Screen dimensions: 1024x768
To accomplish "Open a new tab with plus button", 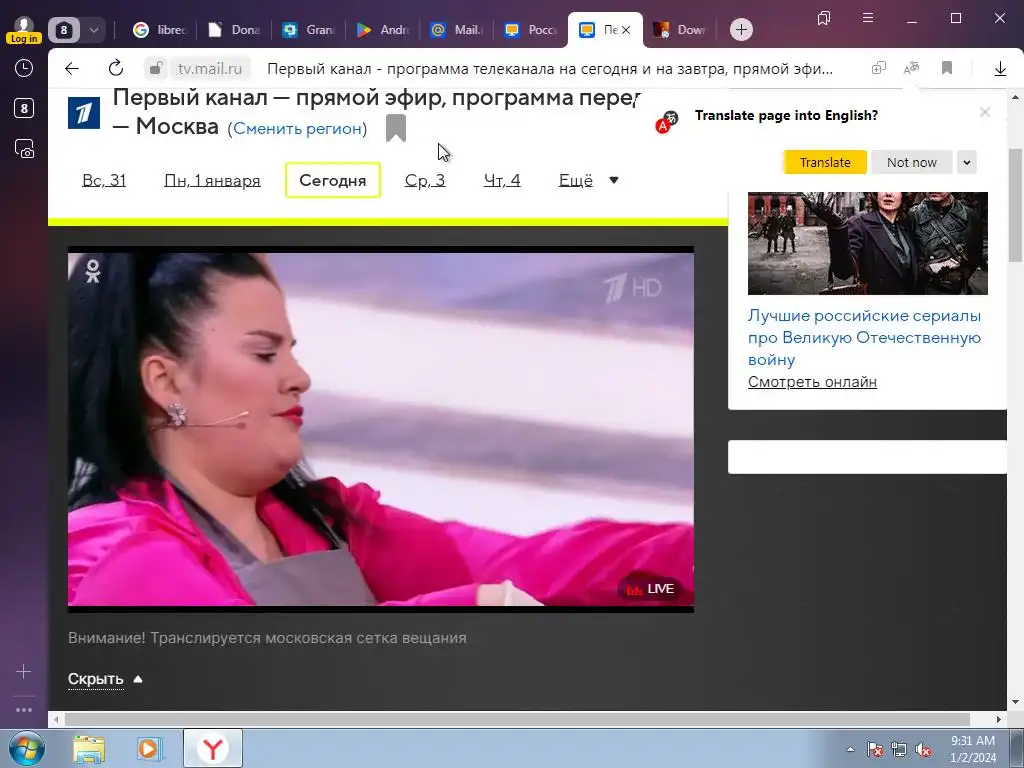I will coord(741,29).
